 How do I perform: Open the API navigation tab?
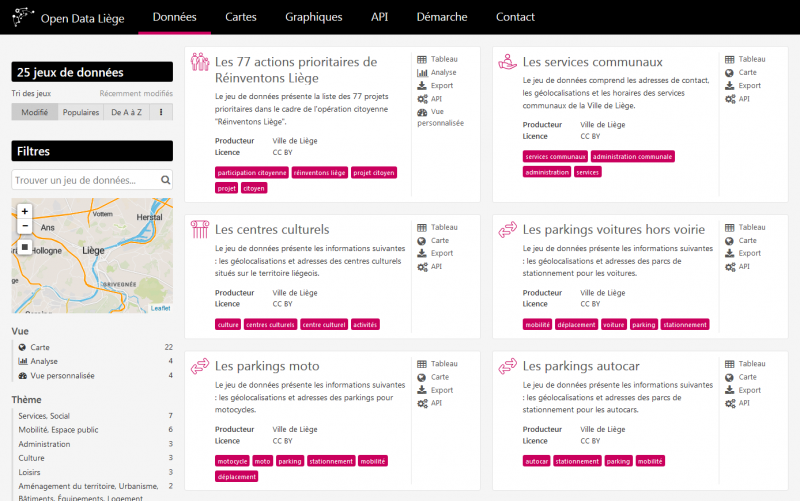click(x=380, y=17)
